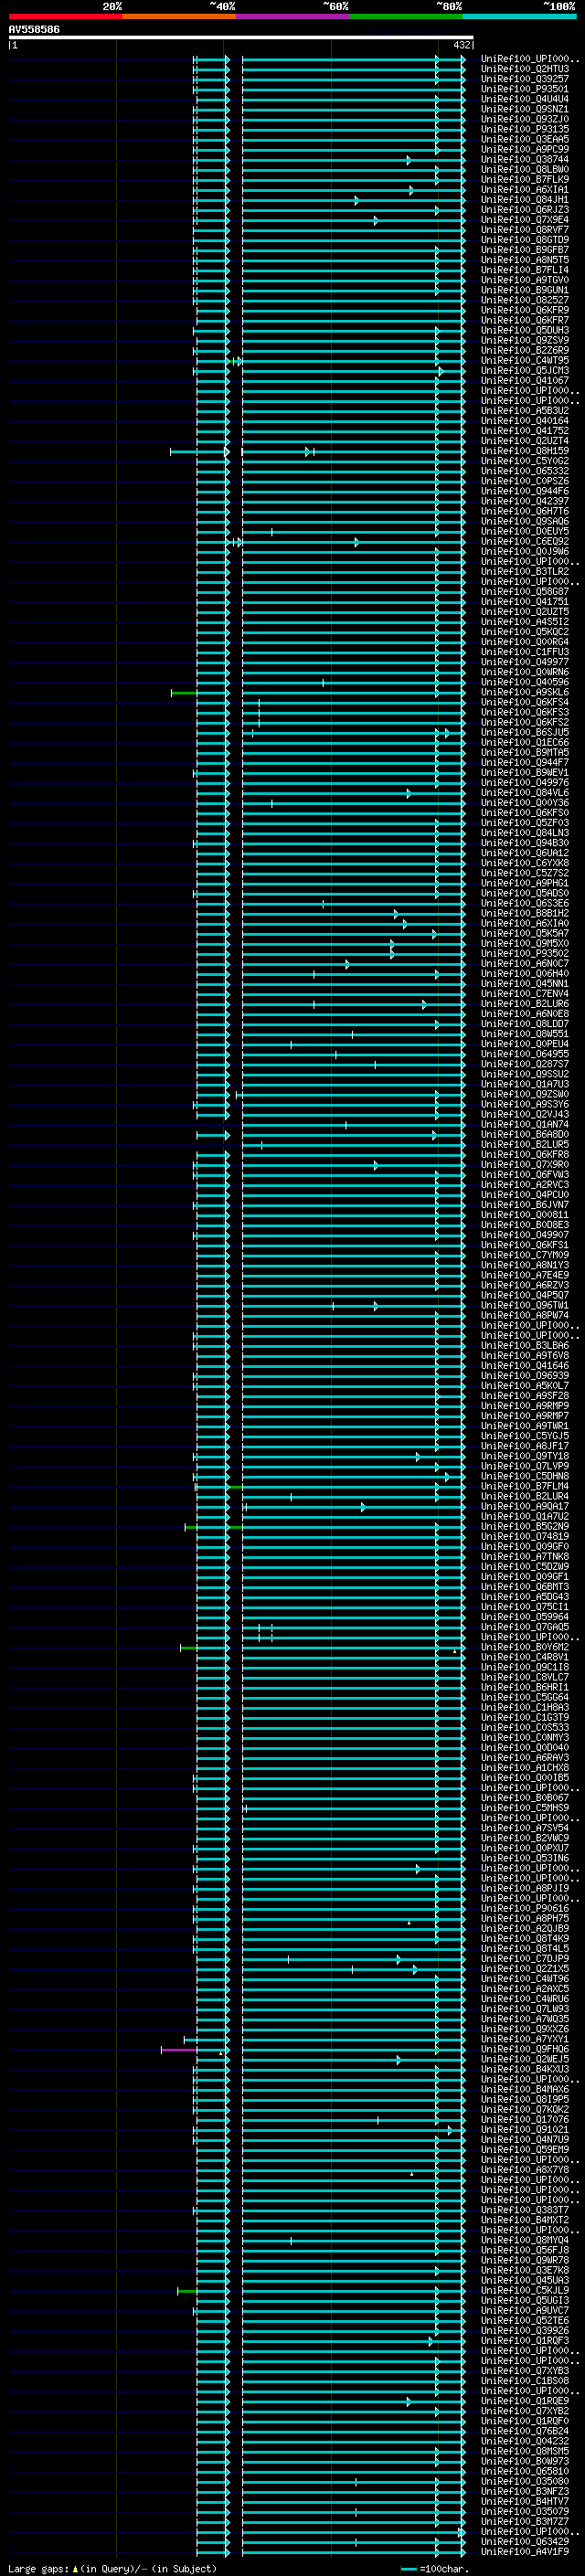Select hit UniRef100_B6A8D0
Viewport: 585px width, 2576px height.
525,1134
